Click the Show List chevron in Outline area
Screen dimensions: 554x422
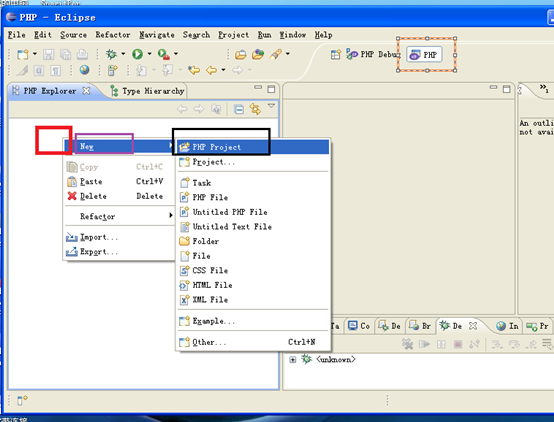[544, 88]
